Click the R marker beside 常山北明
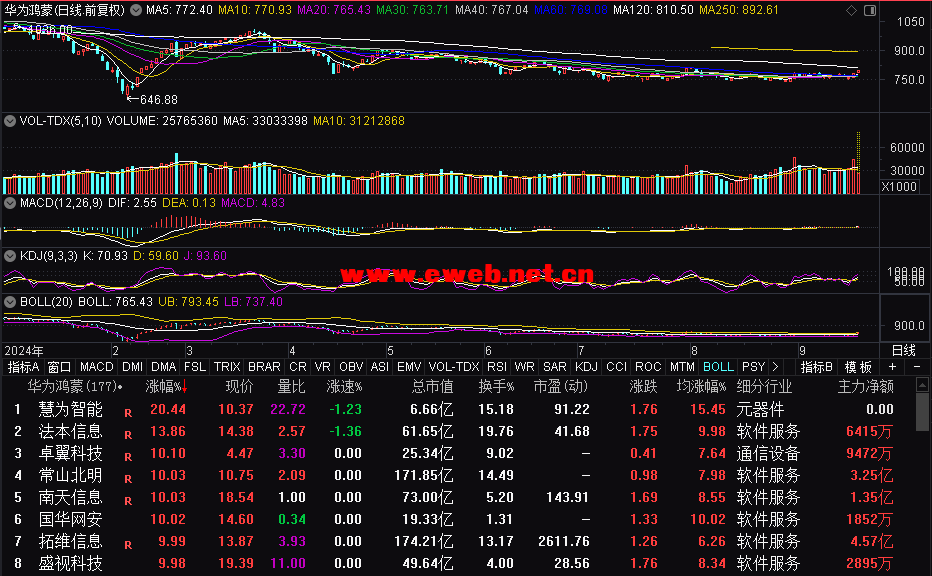 tap(128, 479)
